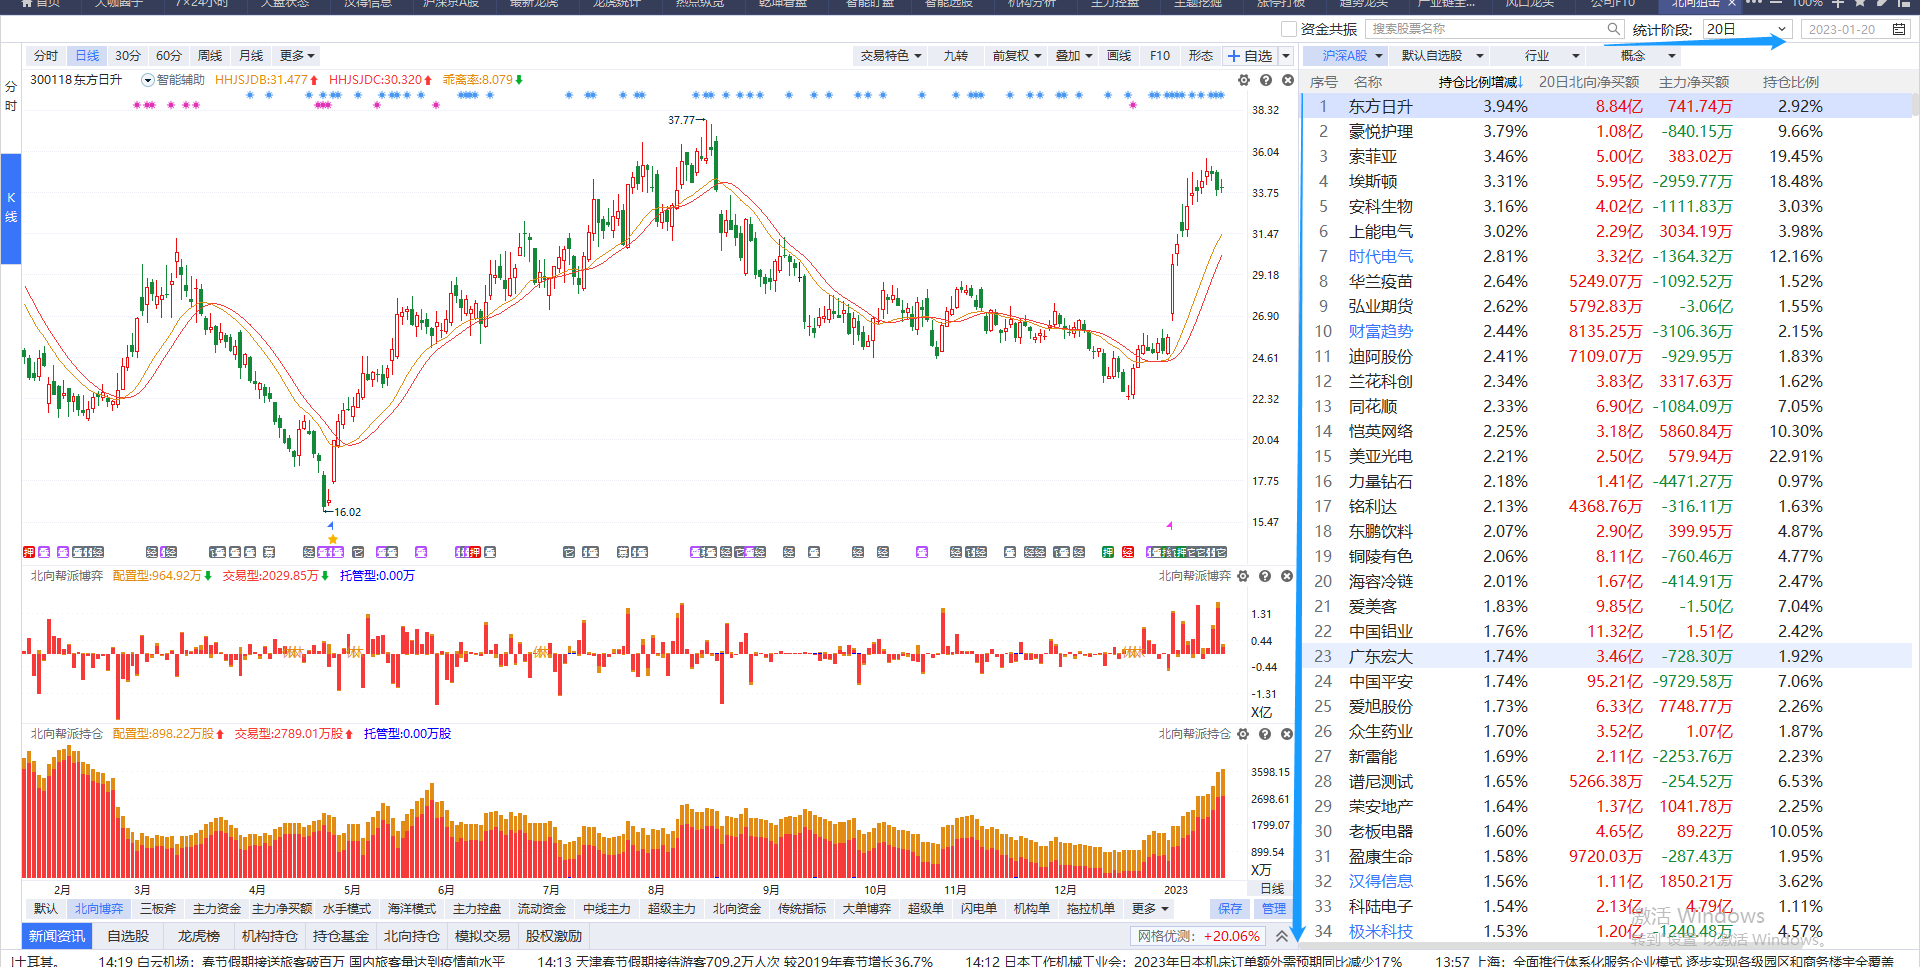The height and width of the screenshot is (967, 1920).
Task: Select the 分时 vertical side tab
Action: [x=11, y=96]
